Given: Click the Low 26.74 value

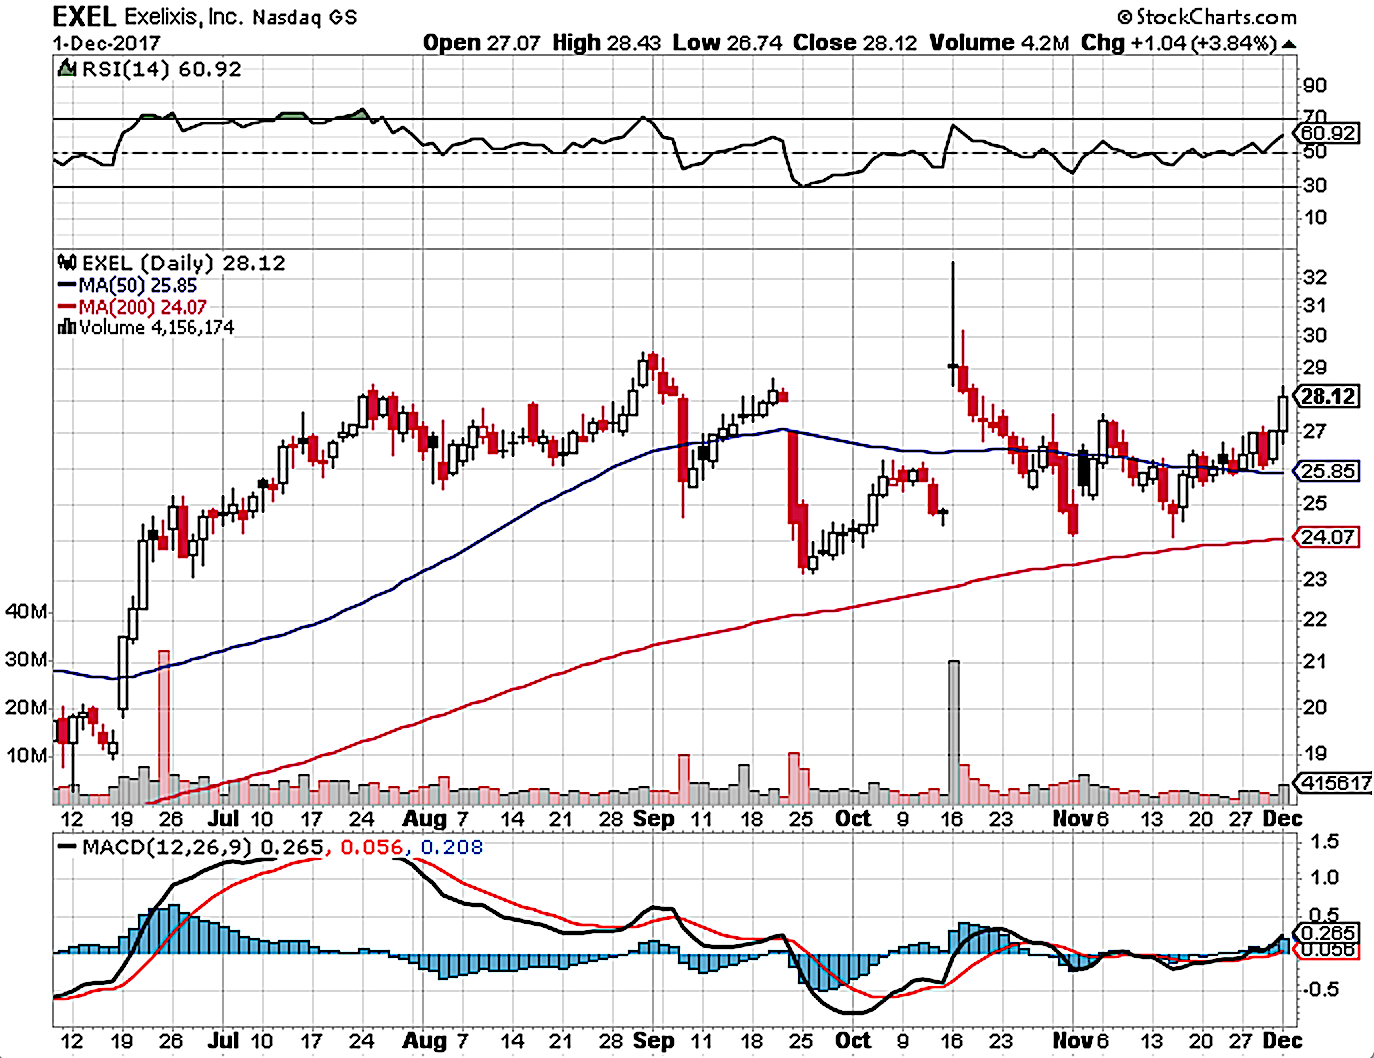Looking at the screenshot, I should click(727, 43).
